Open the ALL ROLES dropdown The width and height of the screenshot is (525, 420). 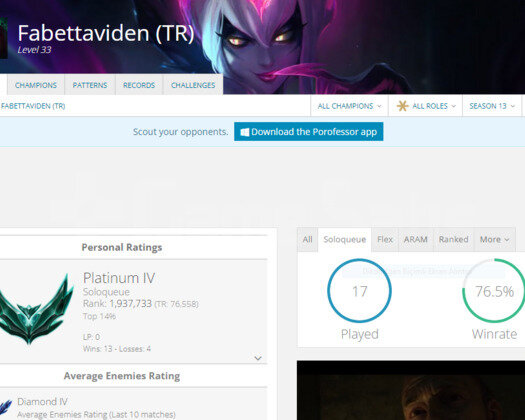[x=426, y=106]
